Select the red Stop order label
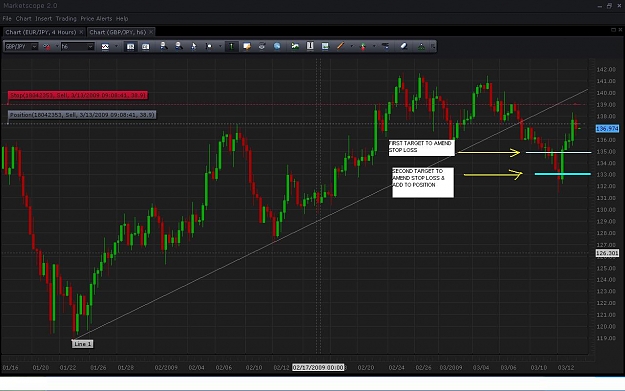625x391 pixels. (78, 95)
